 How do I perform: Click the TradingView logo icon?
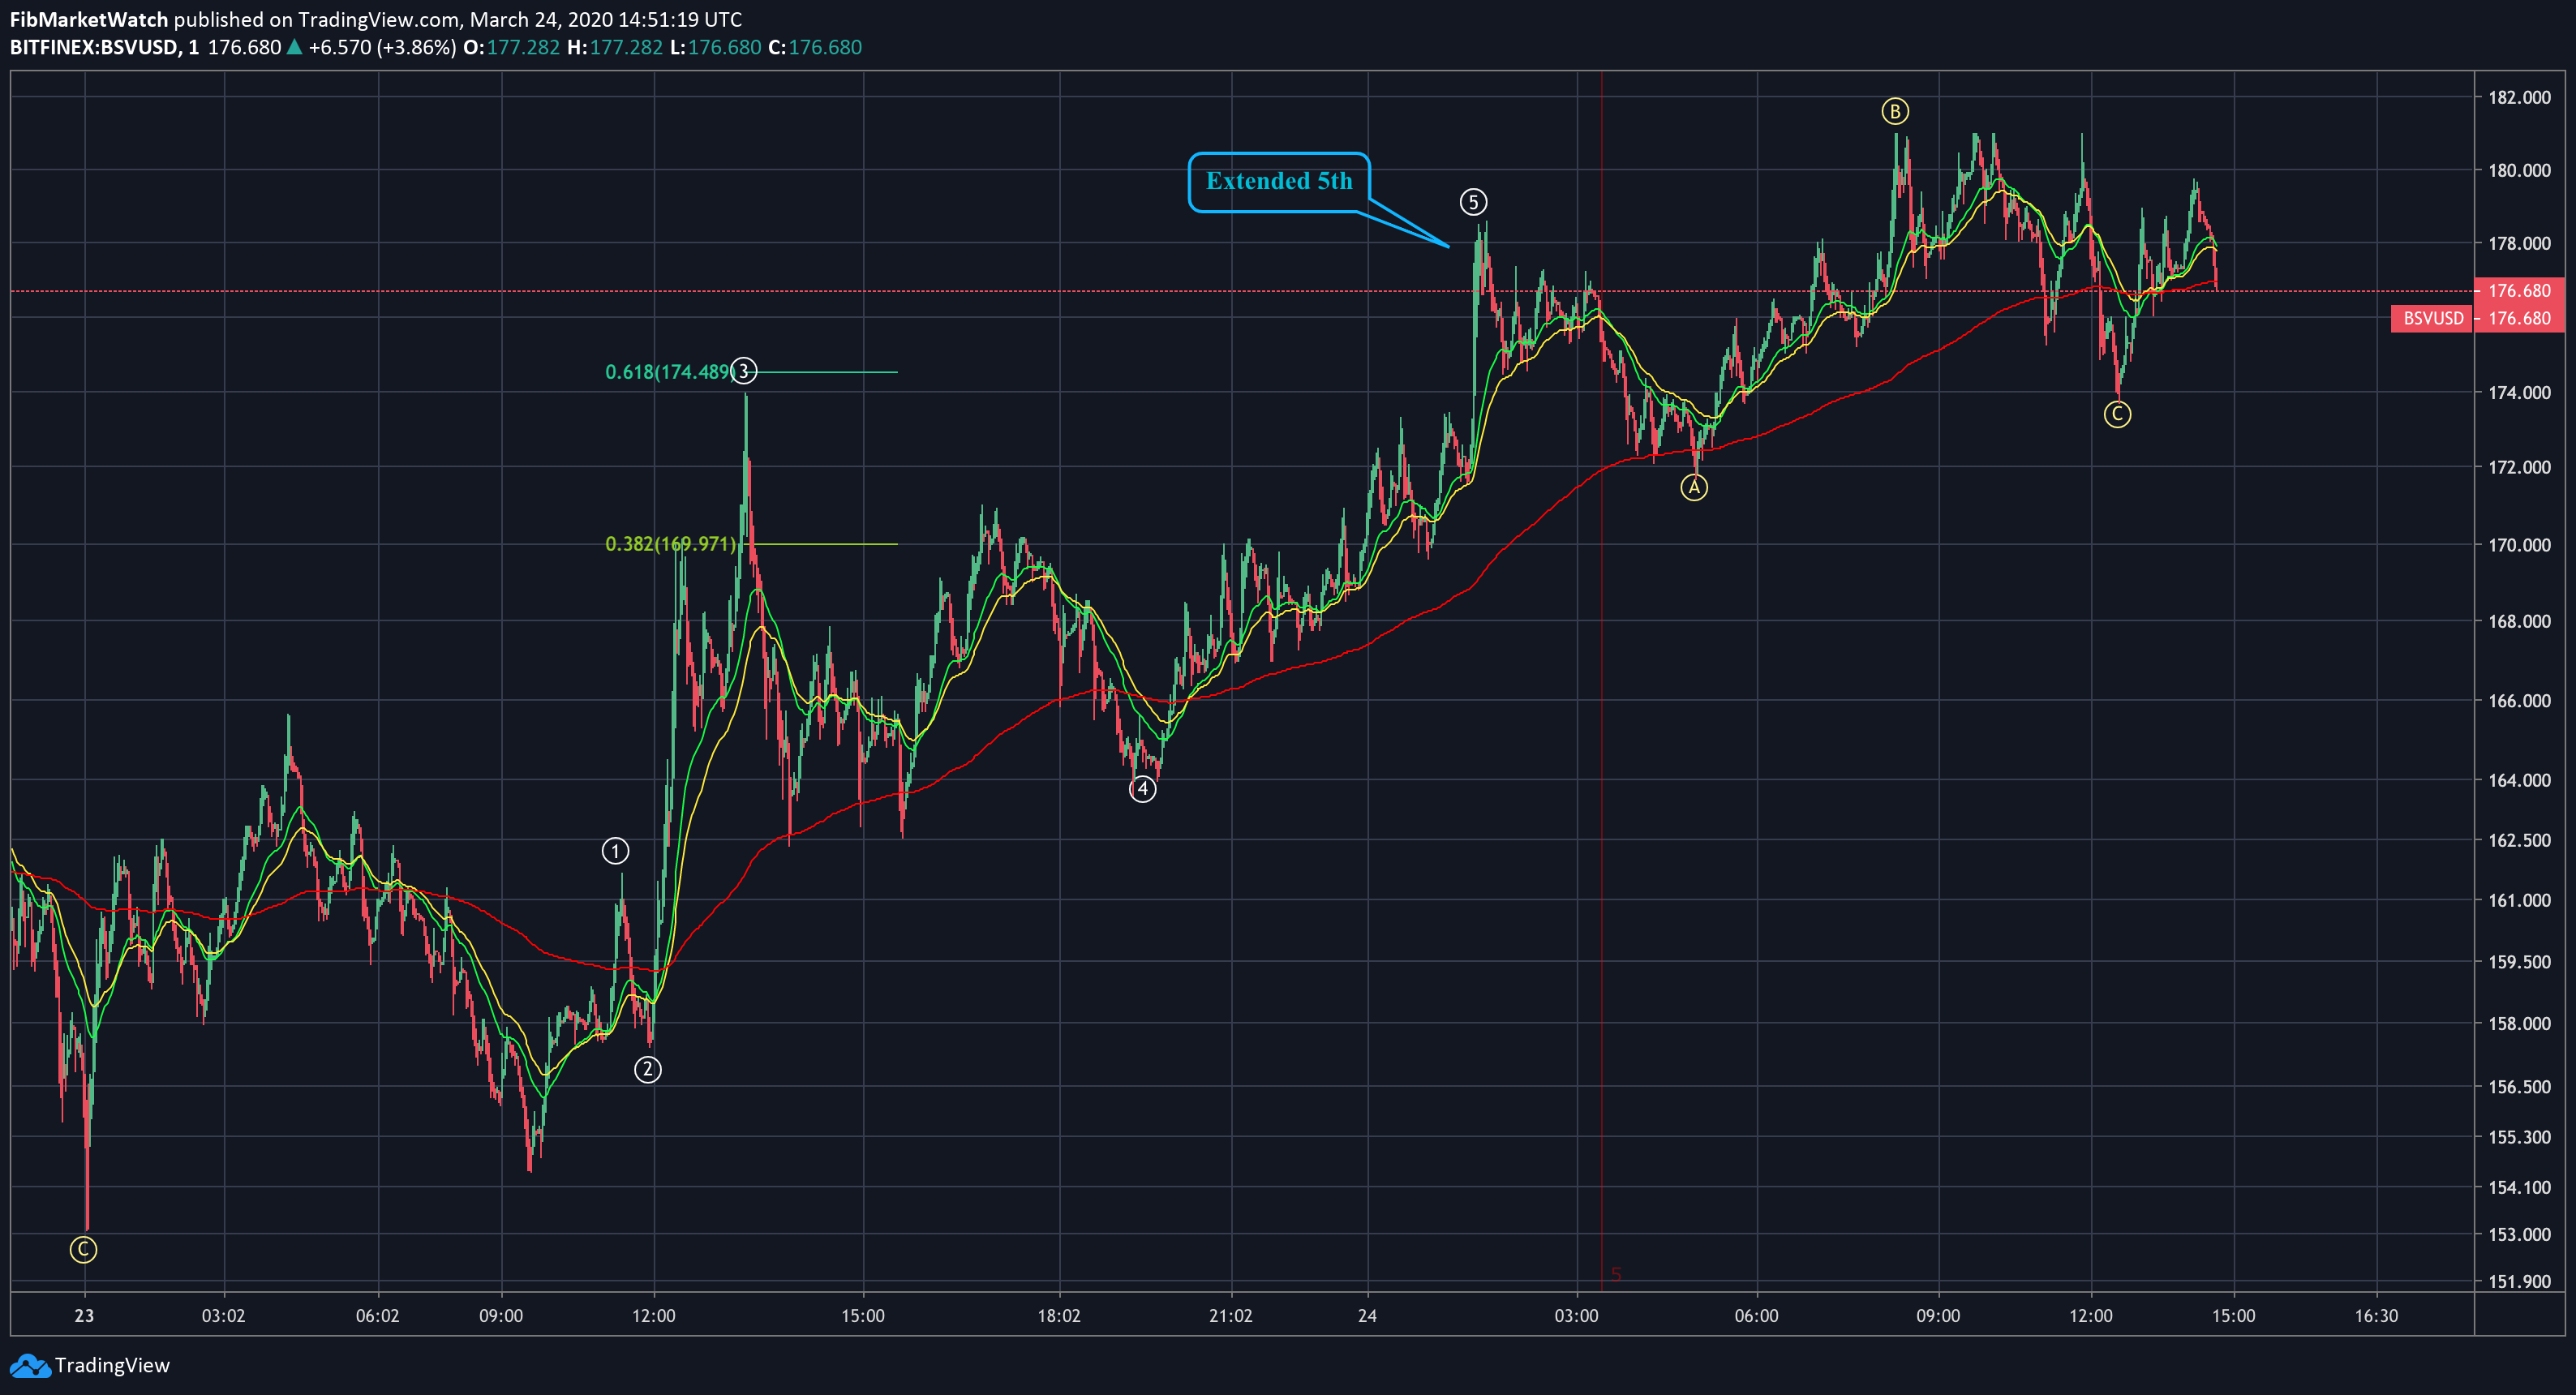pyautogui.click(x=29, y=1366)
